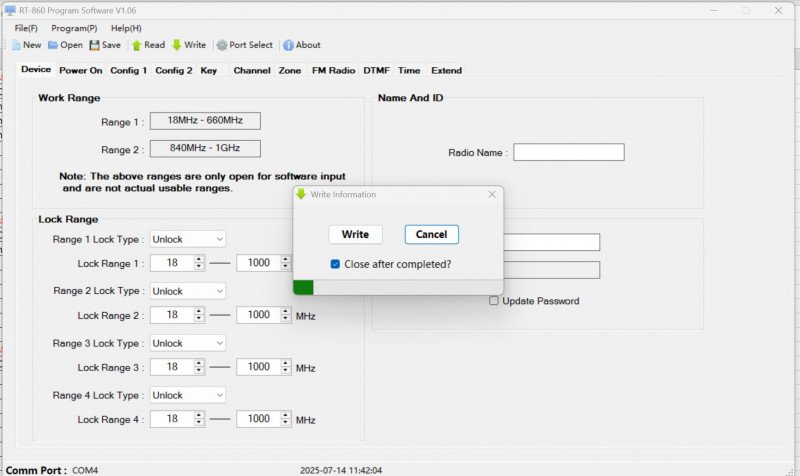800x476 pixels.
Task: Expand Range 2 Lock Type dropdown
Action: pyautogui.click(x=188, y=291)
